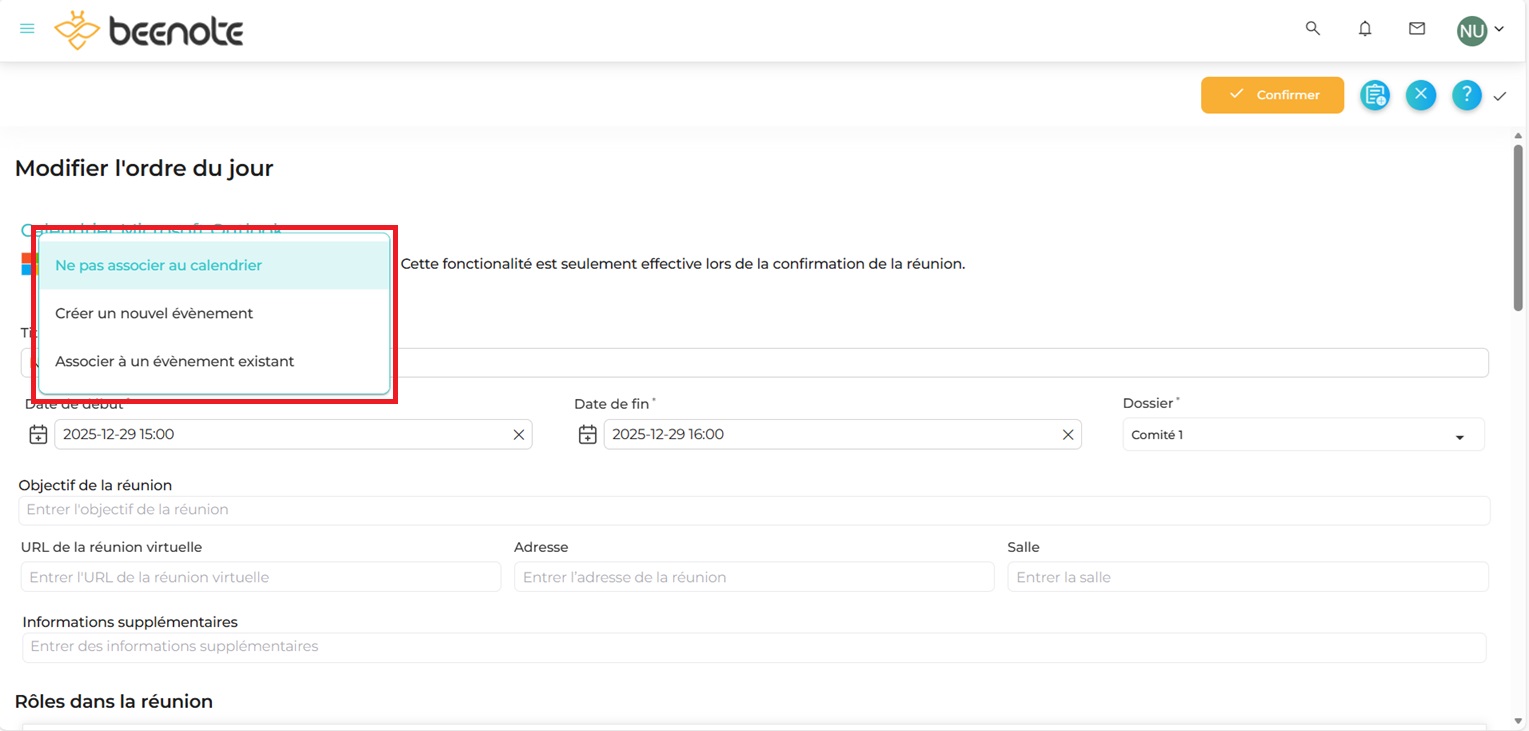
Task: Click the Objectif de la réunion field
Action: [753, 510]
